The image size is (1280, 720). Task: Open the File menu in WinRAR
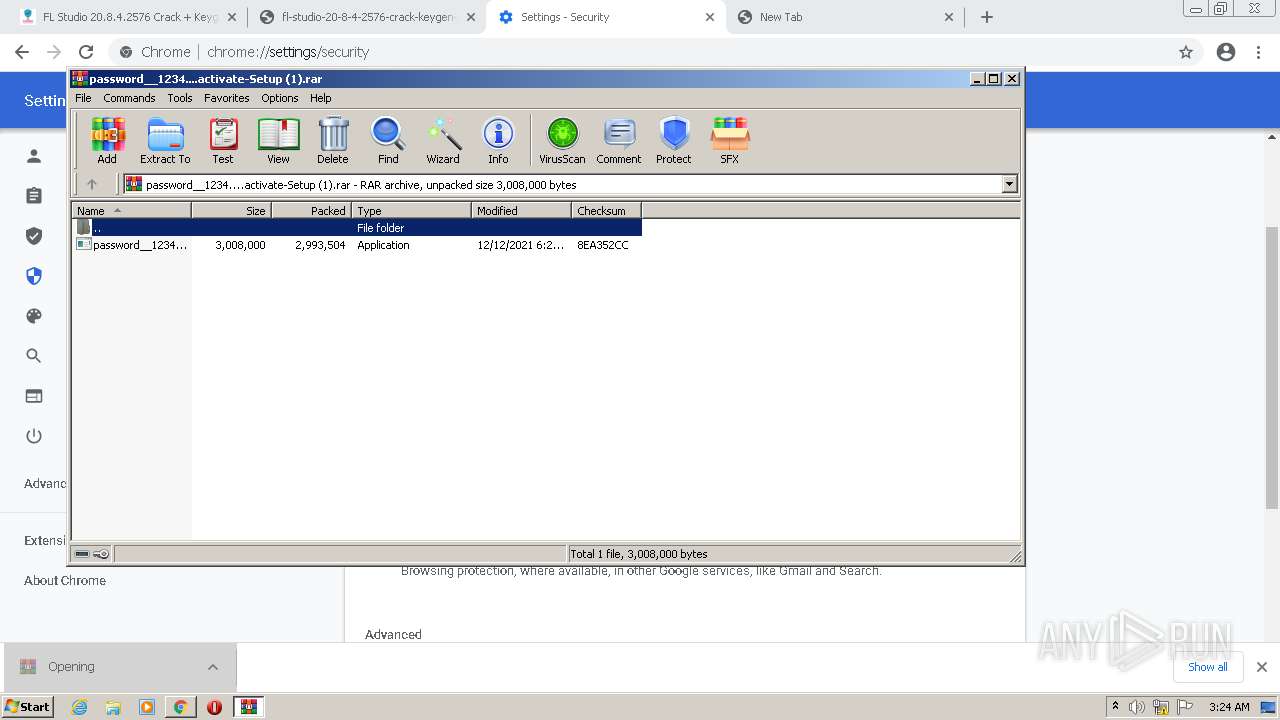[x=83, y=98]
